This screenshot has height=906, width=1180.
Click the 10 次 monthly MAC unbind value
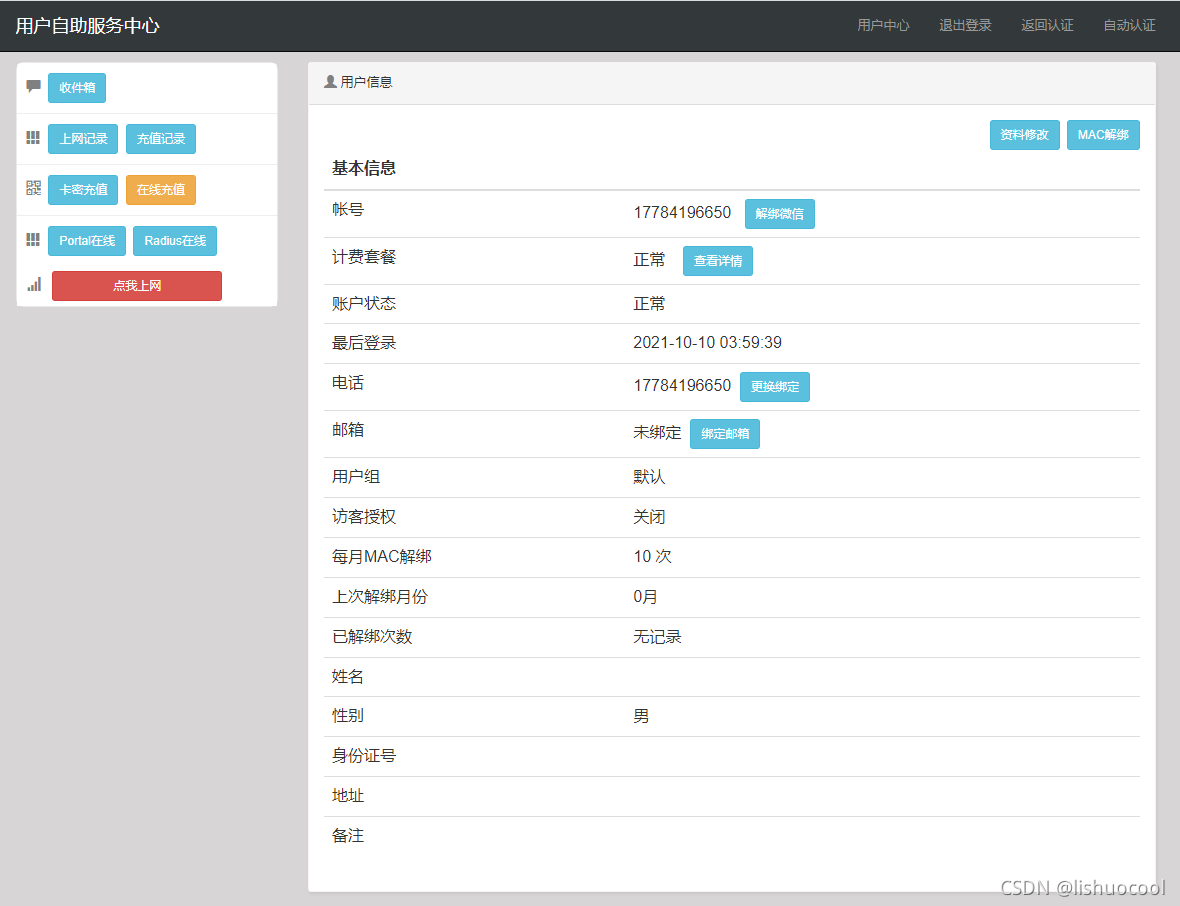pyautogui.click(x=652, y=557)
